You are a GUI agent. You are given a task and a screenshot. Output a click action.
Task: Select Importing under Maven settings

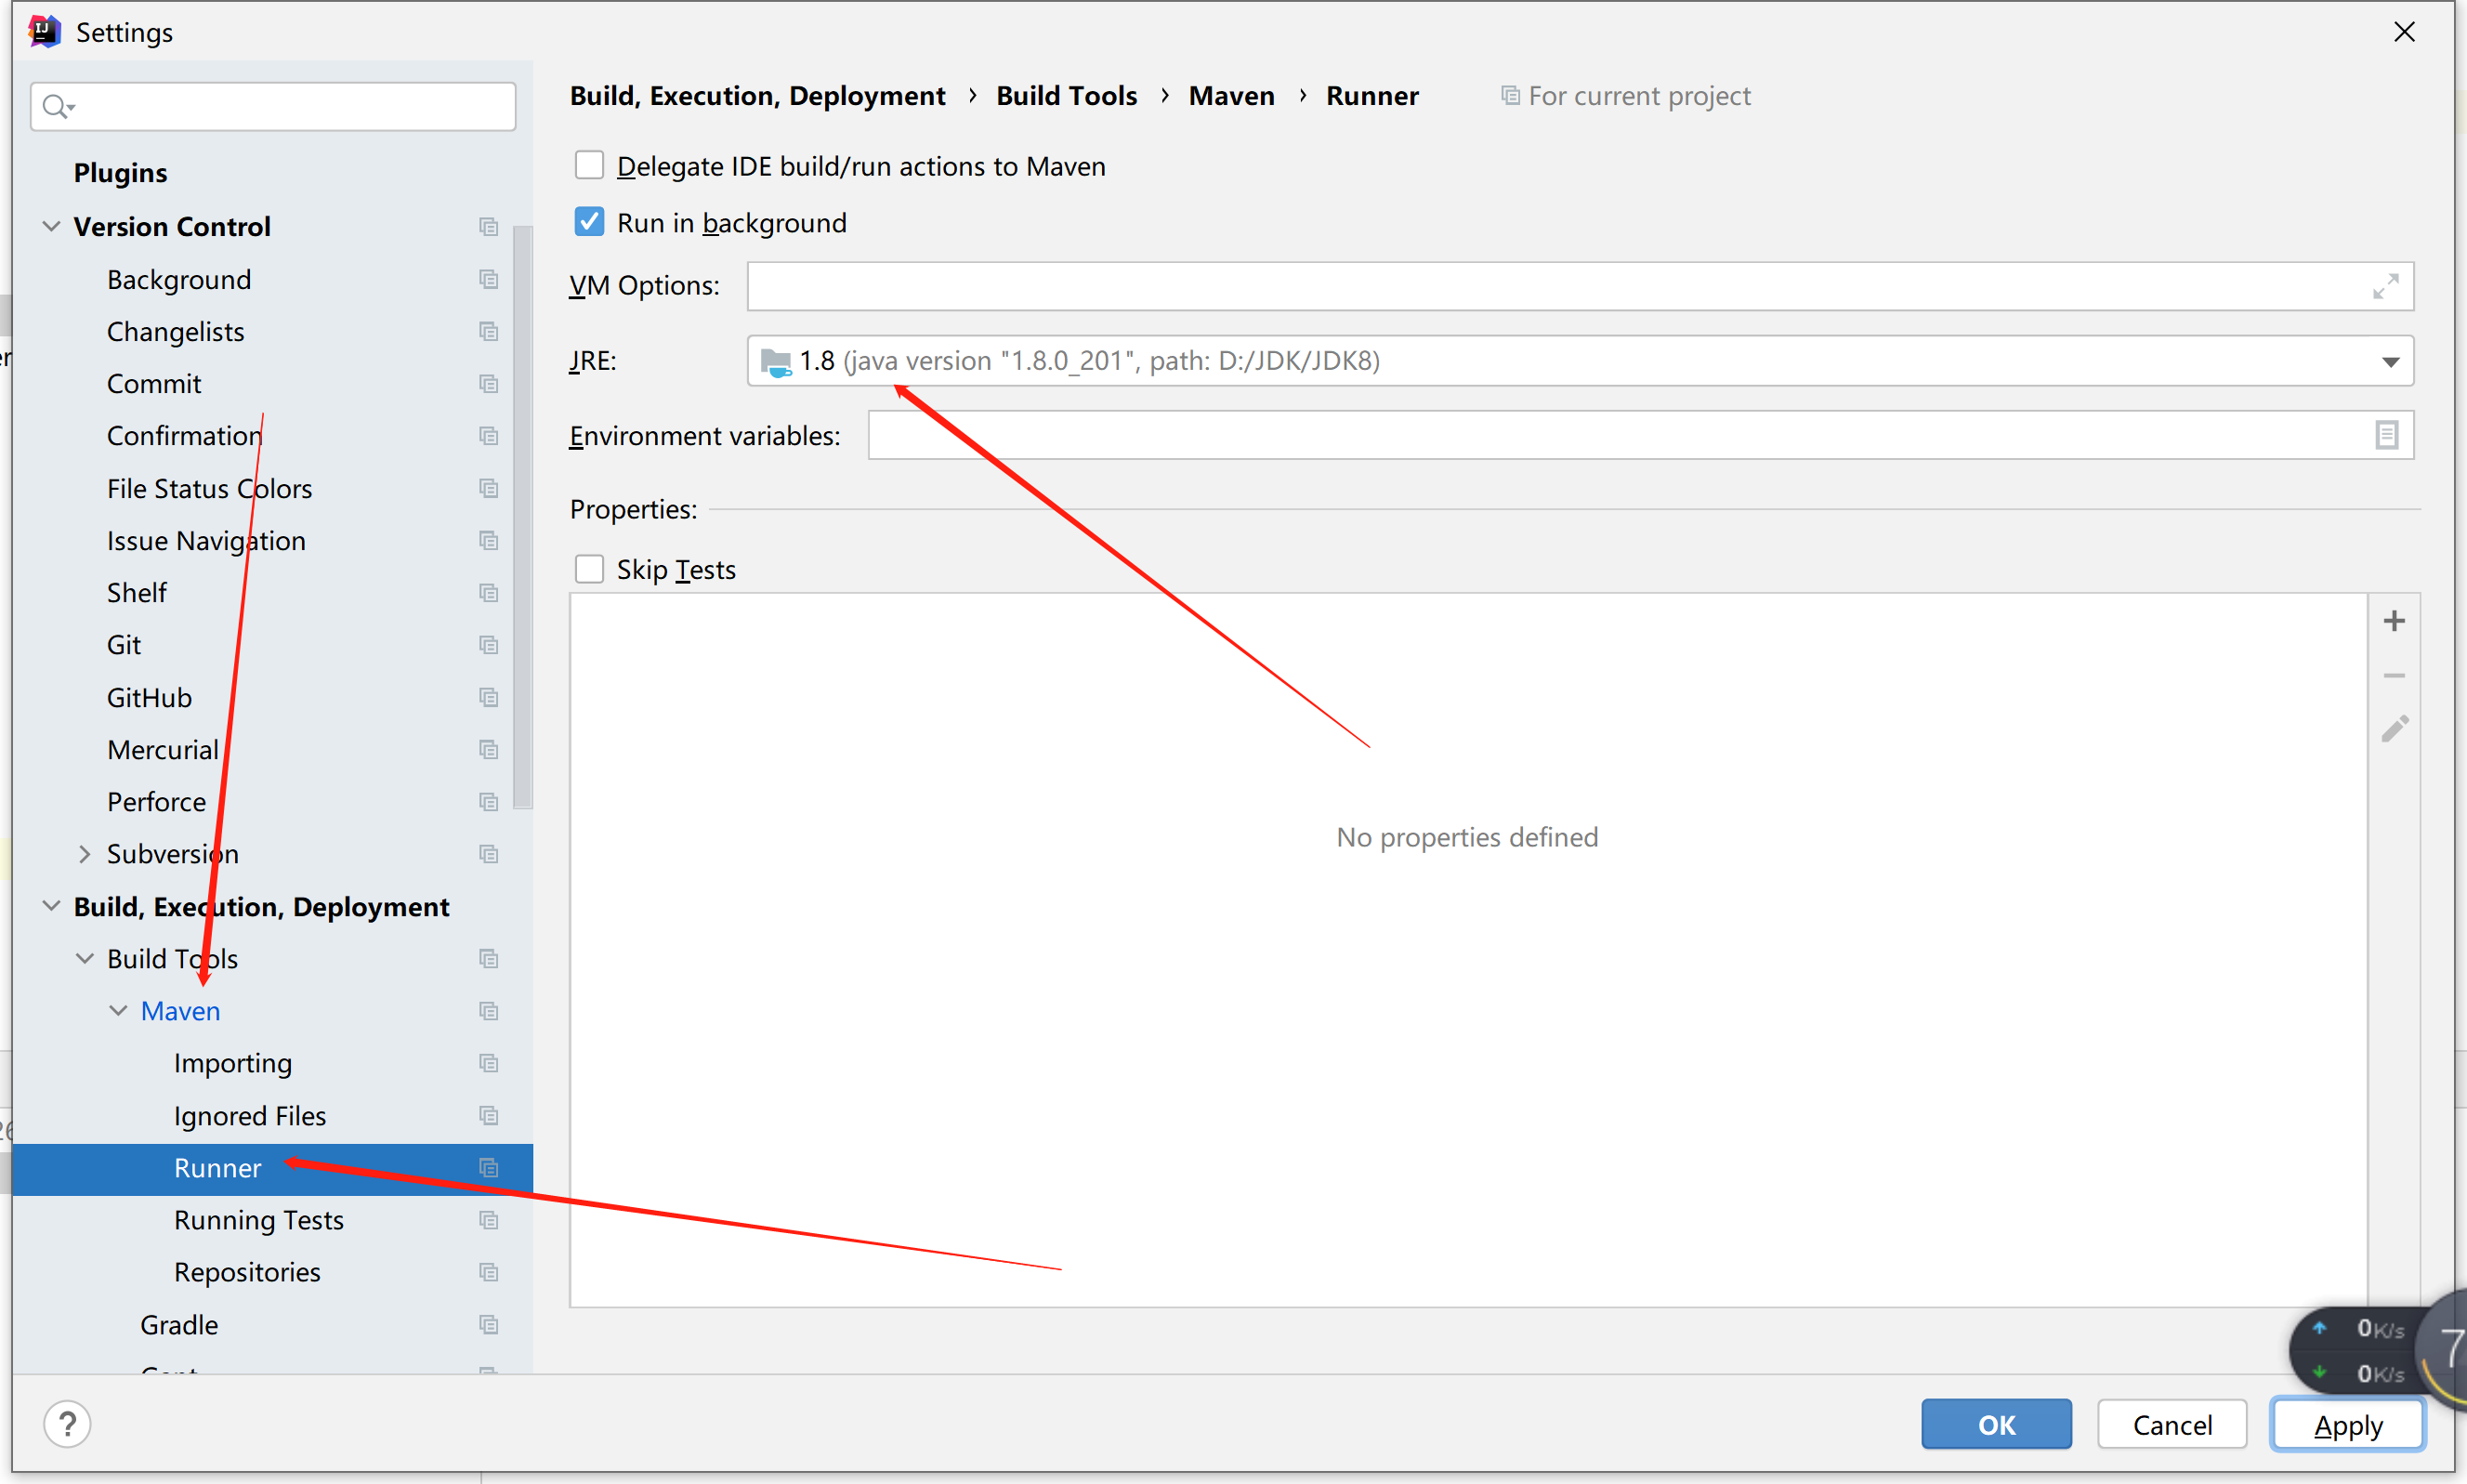point(232,1063)
